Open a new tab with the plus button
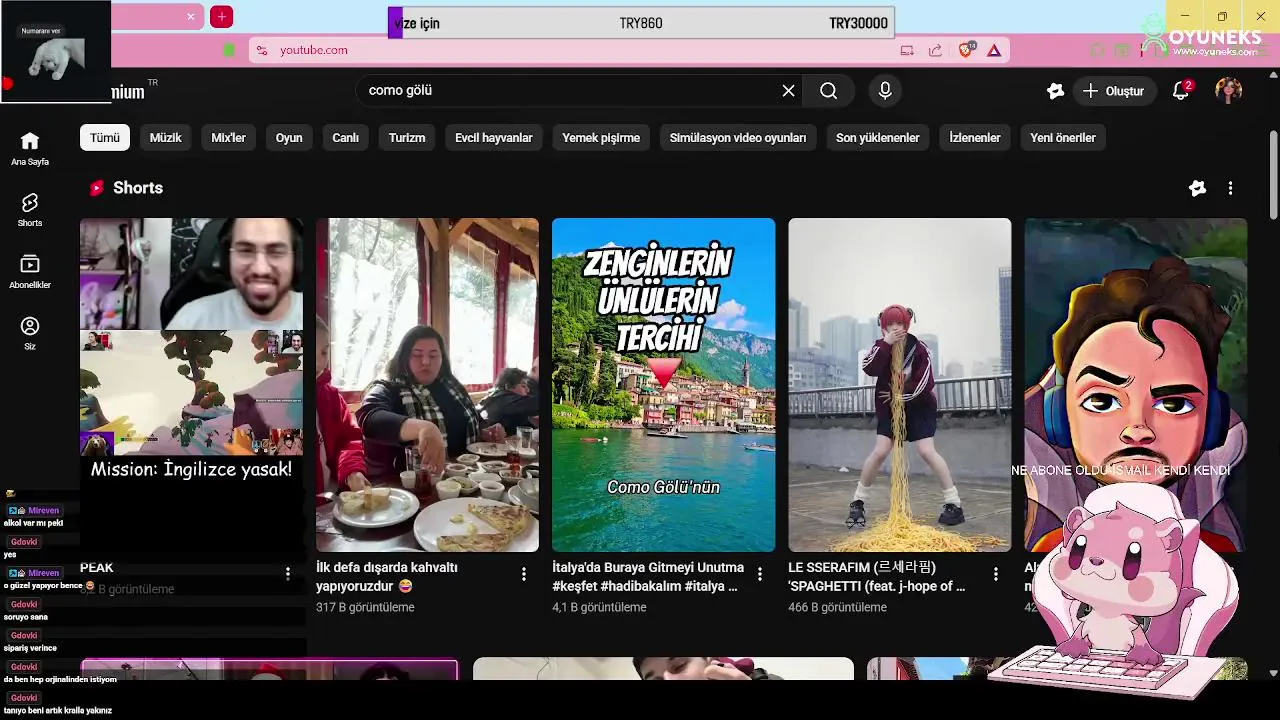Viewport: 1280px width, 720px height. click(x=222, y=16)
